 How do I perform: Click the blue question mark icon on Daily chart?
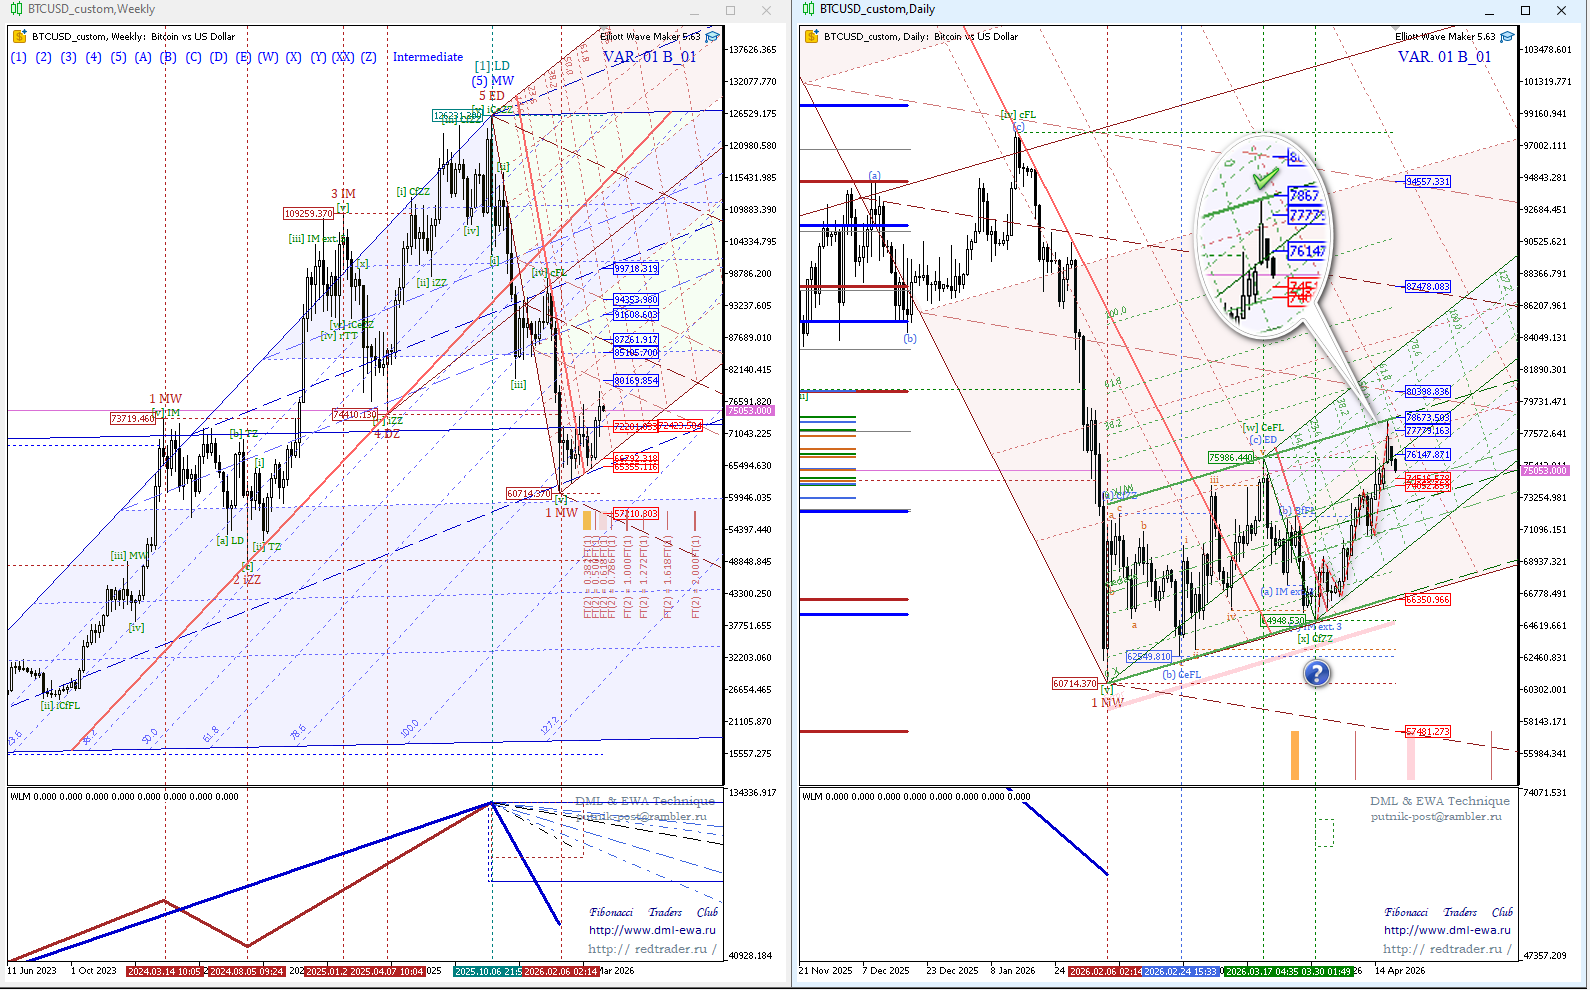(1317, 673)
